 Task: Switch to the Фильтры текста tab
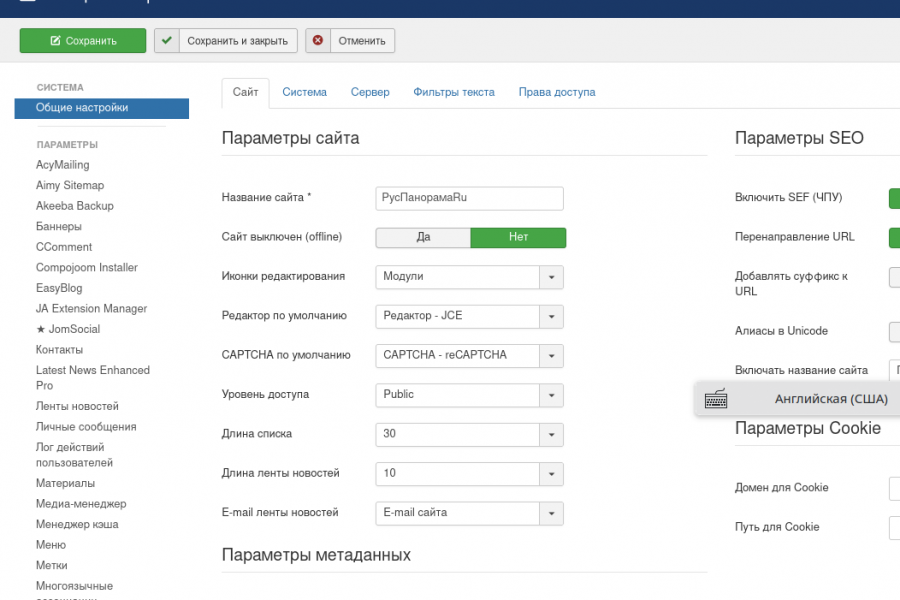pos(454,92)
